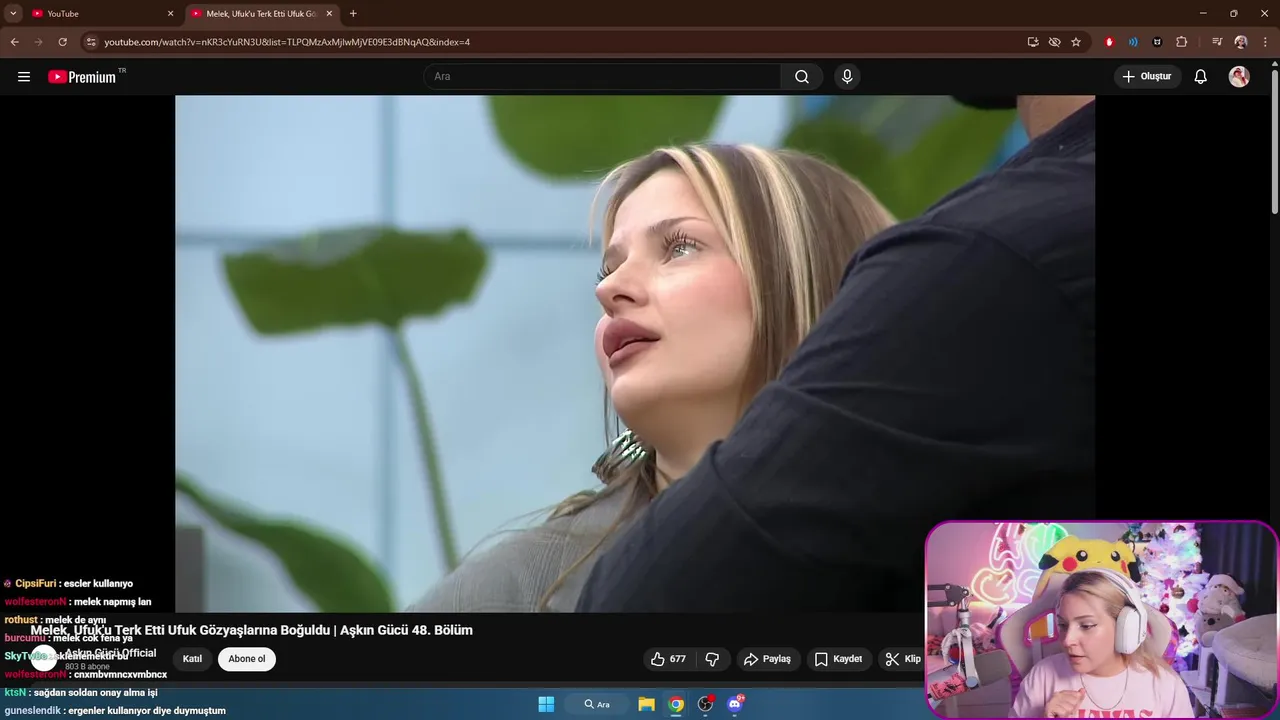Select the Melek, Ufuk'u Terk Etti tab
The image size is (1280, 720).
click(x=260, y=13)
